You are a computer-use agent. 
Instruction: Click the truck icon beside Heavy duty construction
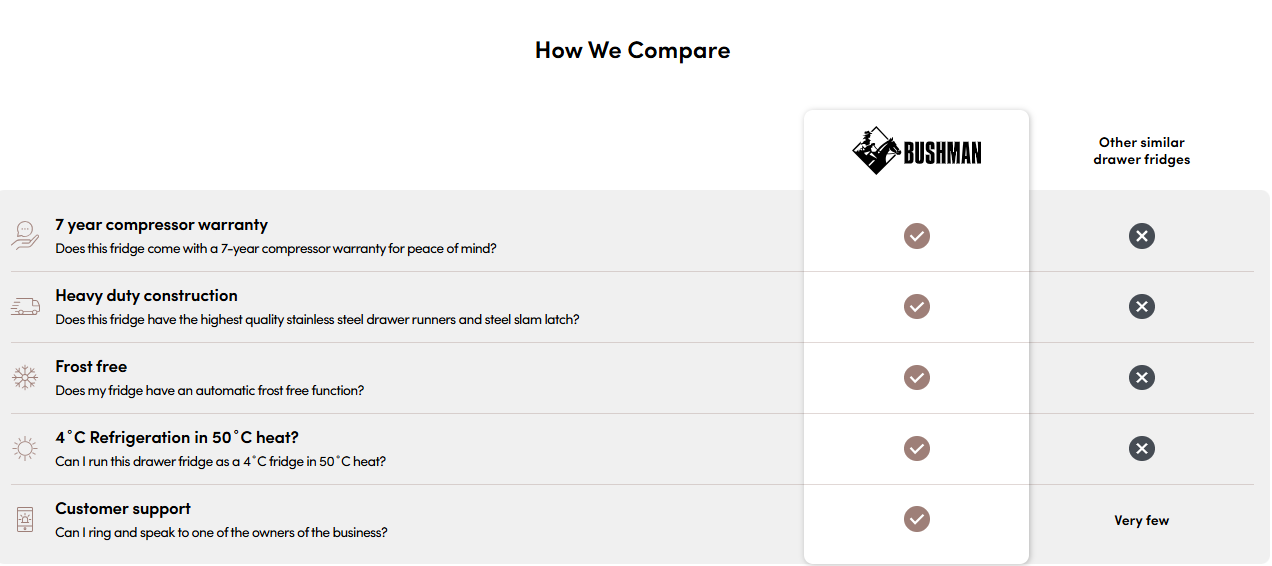pyautogui.click(x=25, y=306)
